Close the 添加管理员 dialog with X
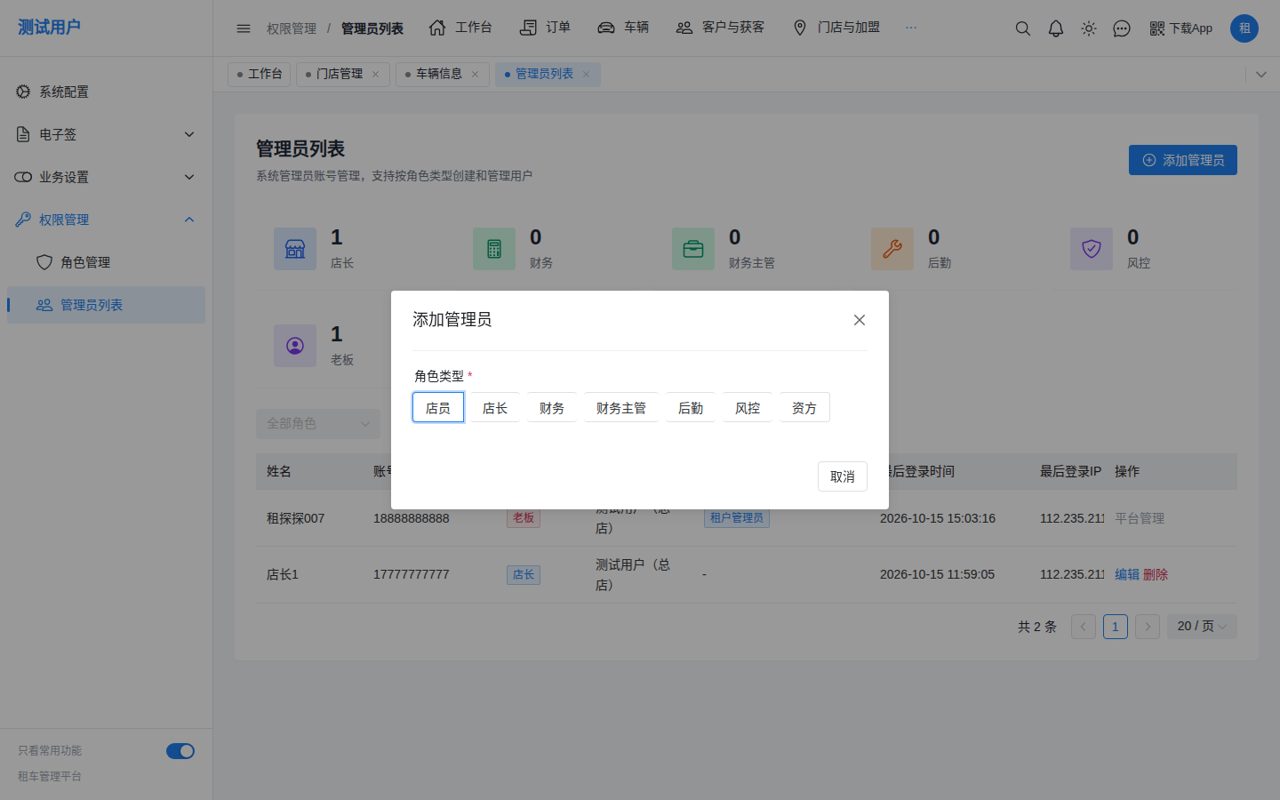The width and height of the screenshot is (1280, 800). click(x=859, y=320)
